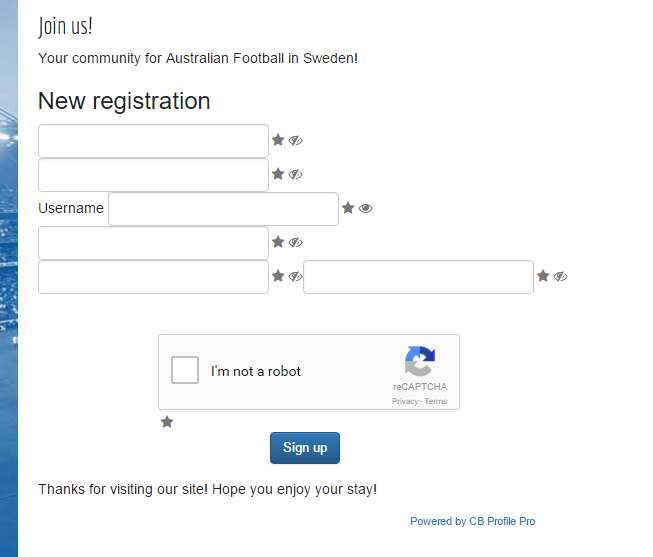Click the Sign up button

pyautogui.click(x=305, y=448)
